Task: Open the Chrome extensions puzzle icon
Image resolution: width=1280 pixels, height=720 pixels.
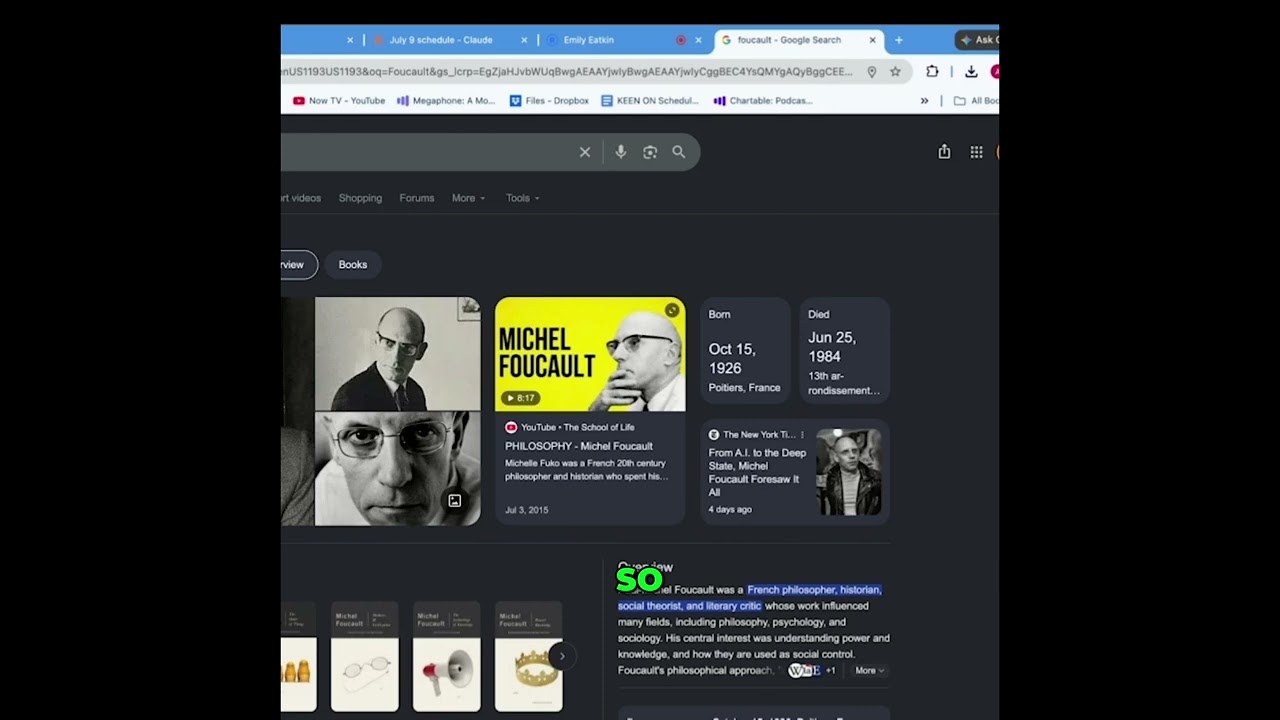Action: (x=932, y=72)
